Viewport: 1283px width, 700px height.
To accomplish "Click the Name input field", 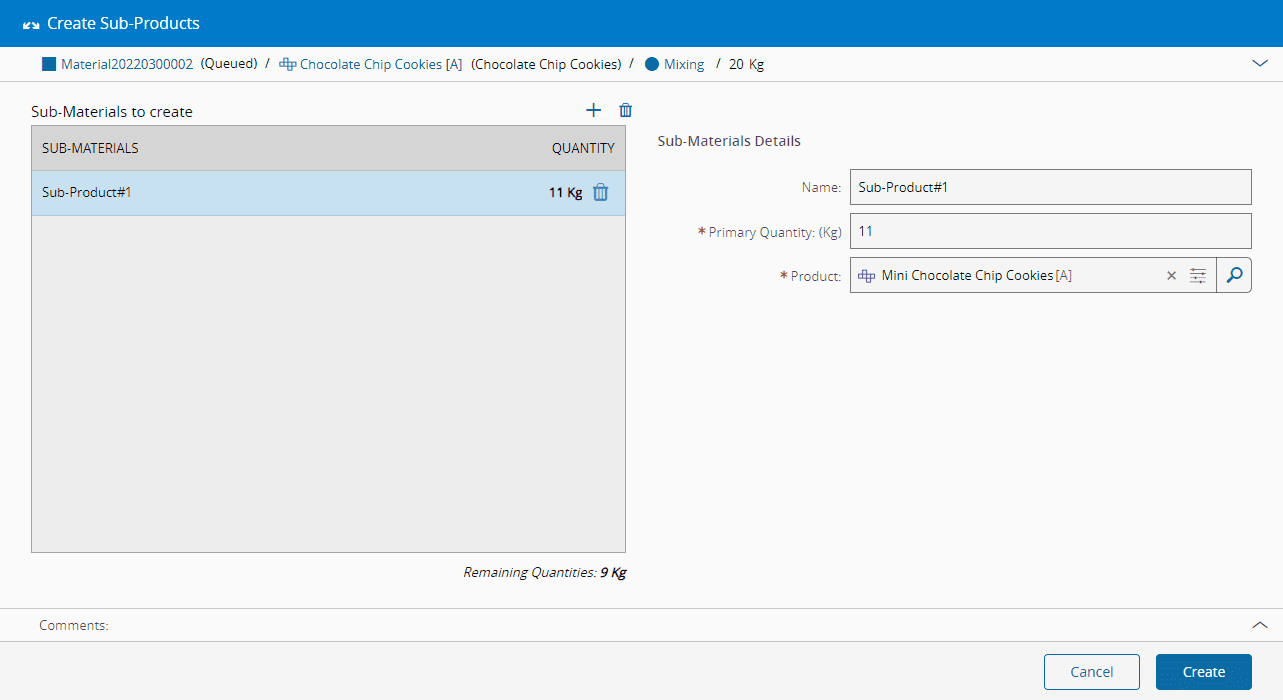I will coord(1050,187).
